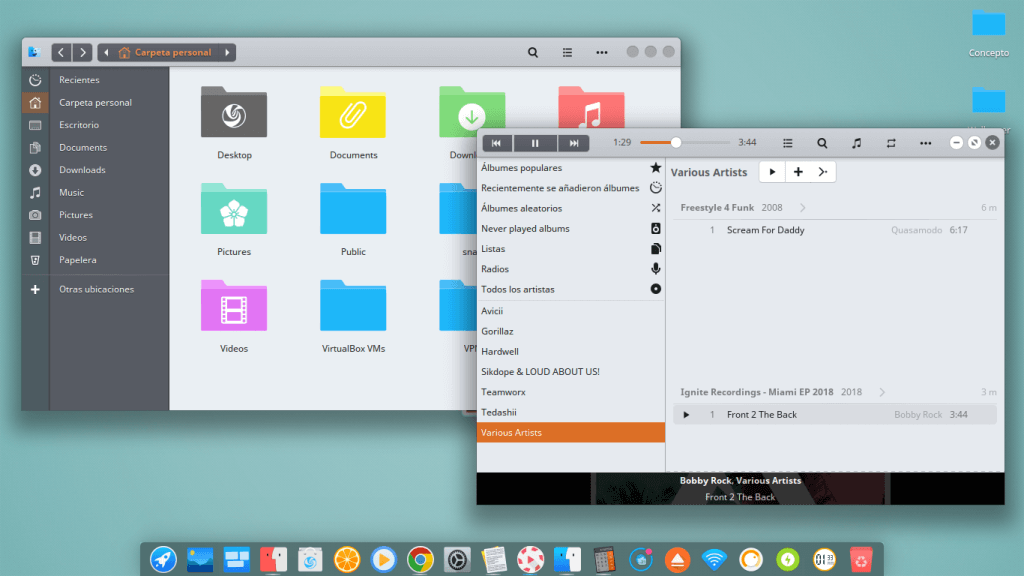This screenshot has width=1024, height=576.
Task: Open Downloads in the file manager sidebar
Action: click(x=95, y=170)
